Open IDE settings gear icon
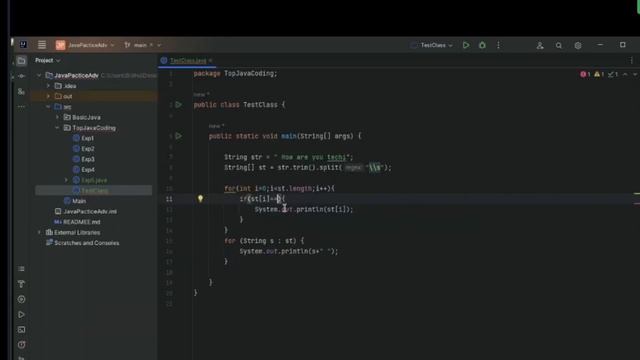Viewport: 640px width, 360px height. point(578,46)
